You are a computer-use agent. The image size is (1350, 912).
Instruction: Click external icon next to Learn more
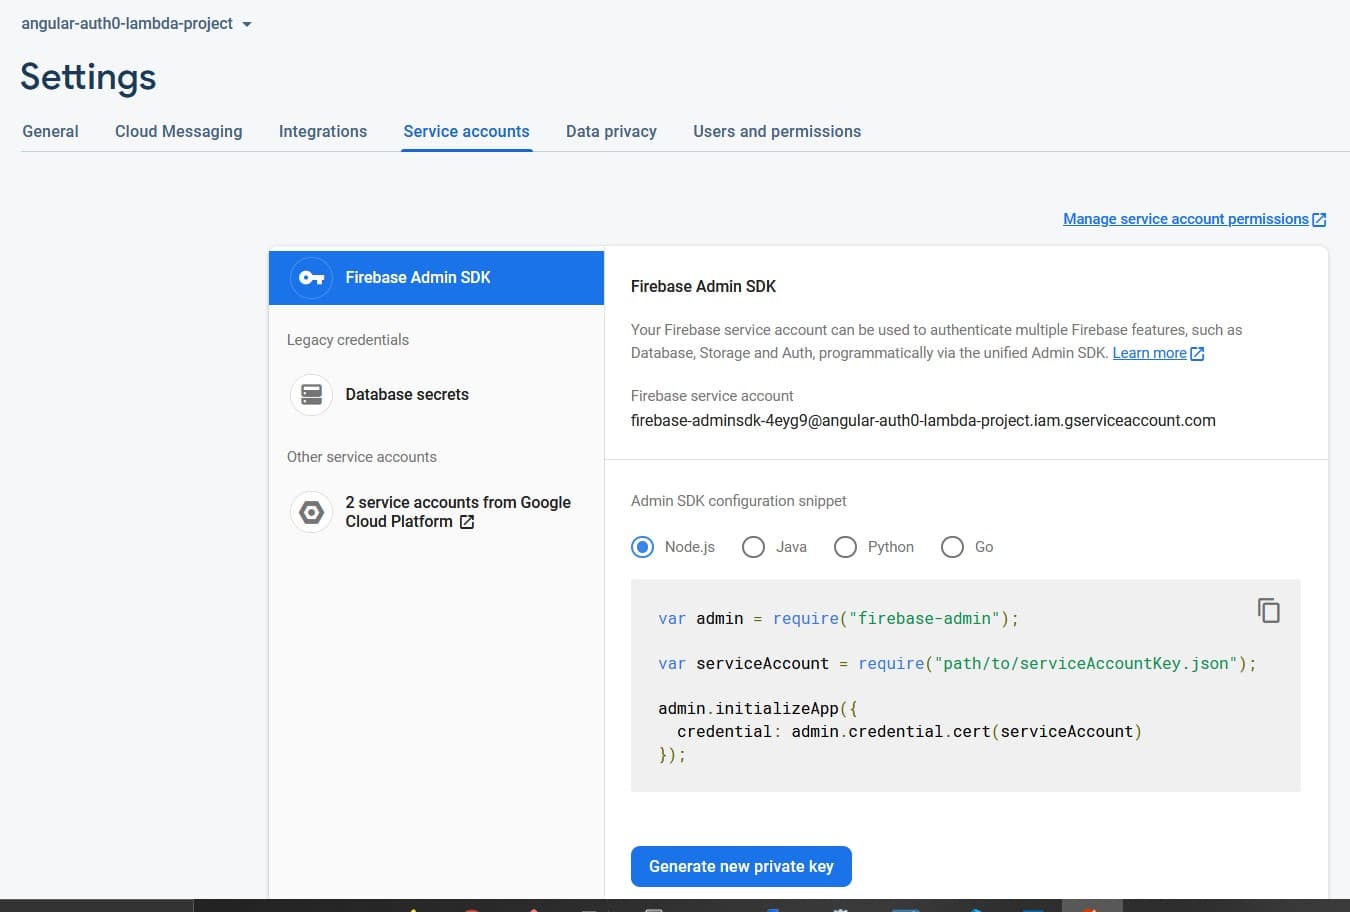tap(1197, 354)
